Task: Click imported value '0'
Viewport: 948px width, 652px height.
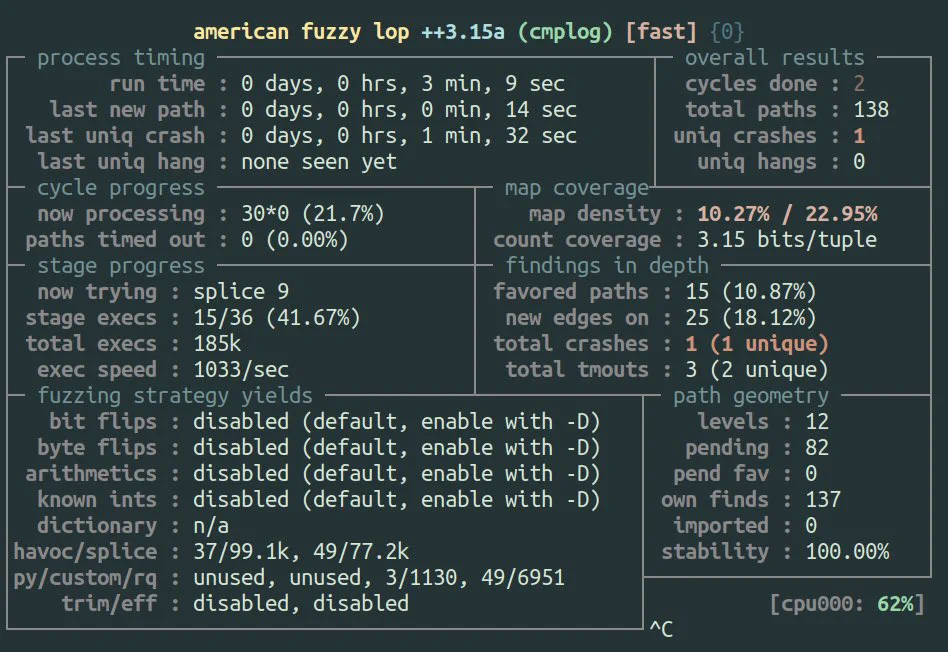Action: [x=811, y=526]
